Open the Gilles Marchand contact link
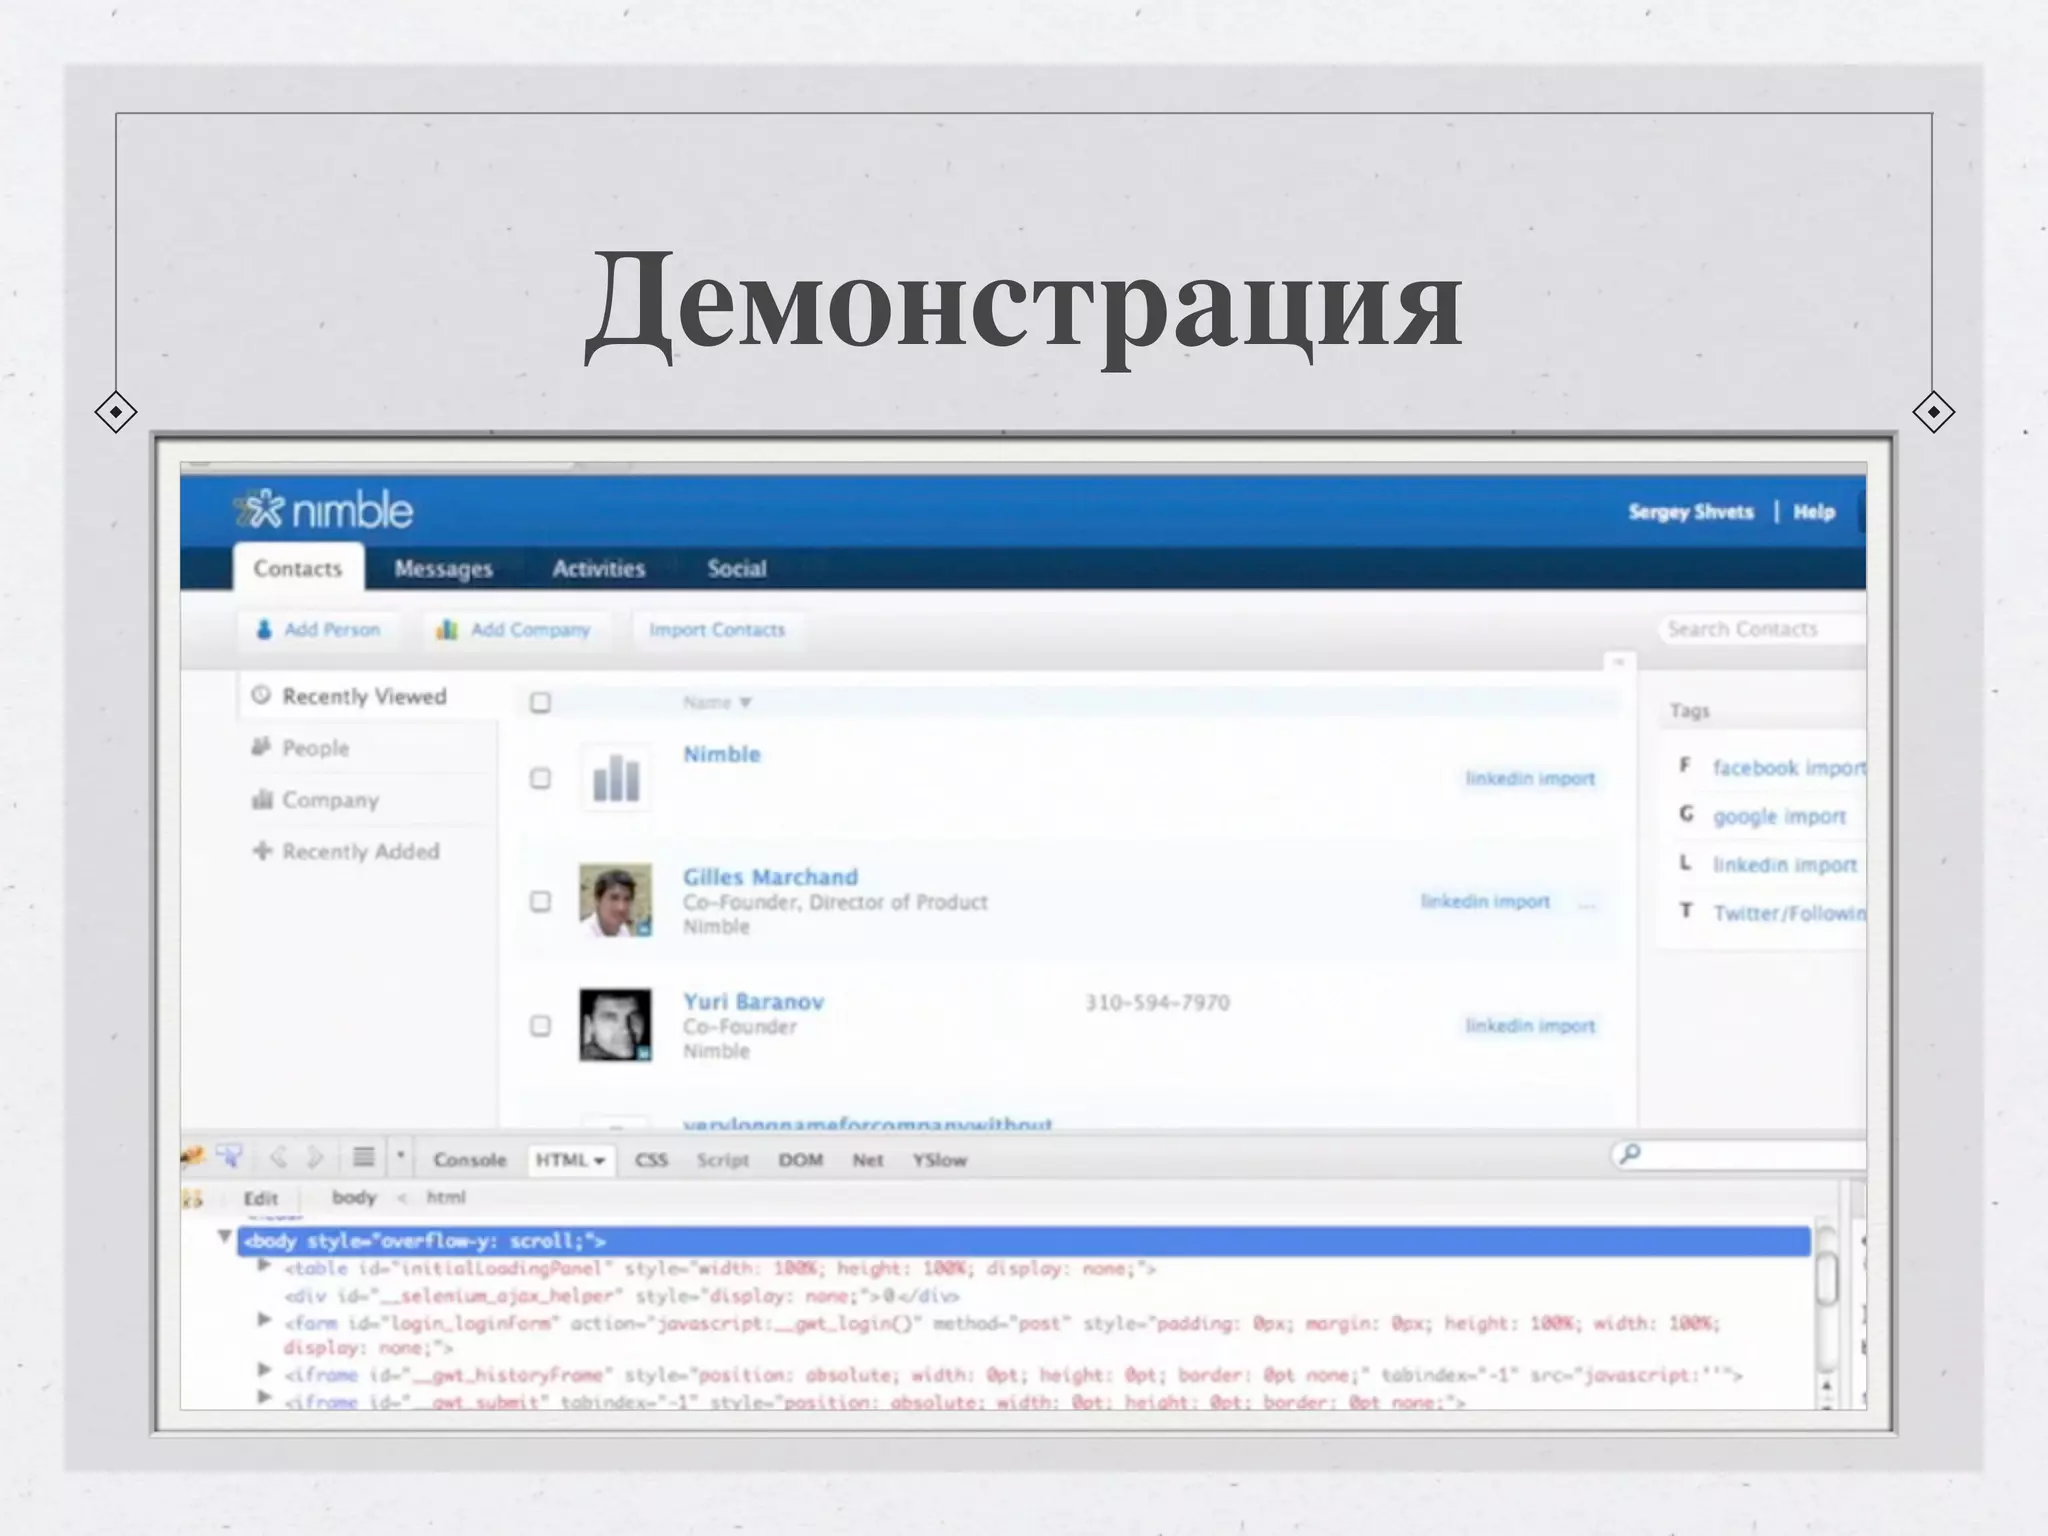 (x=770, y=877)
